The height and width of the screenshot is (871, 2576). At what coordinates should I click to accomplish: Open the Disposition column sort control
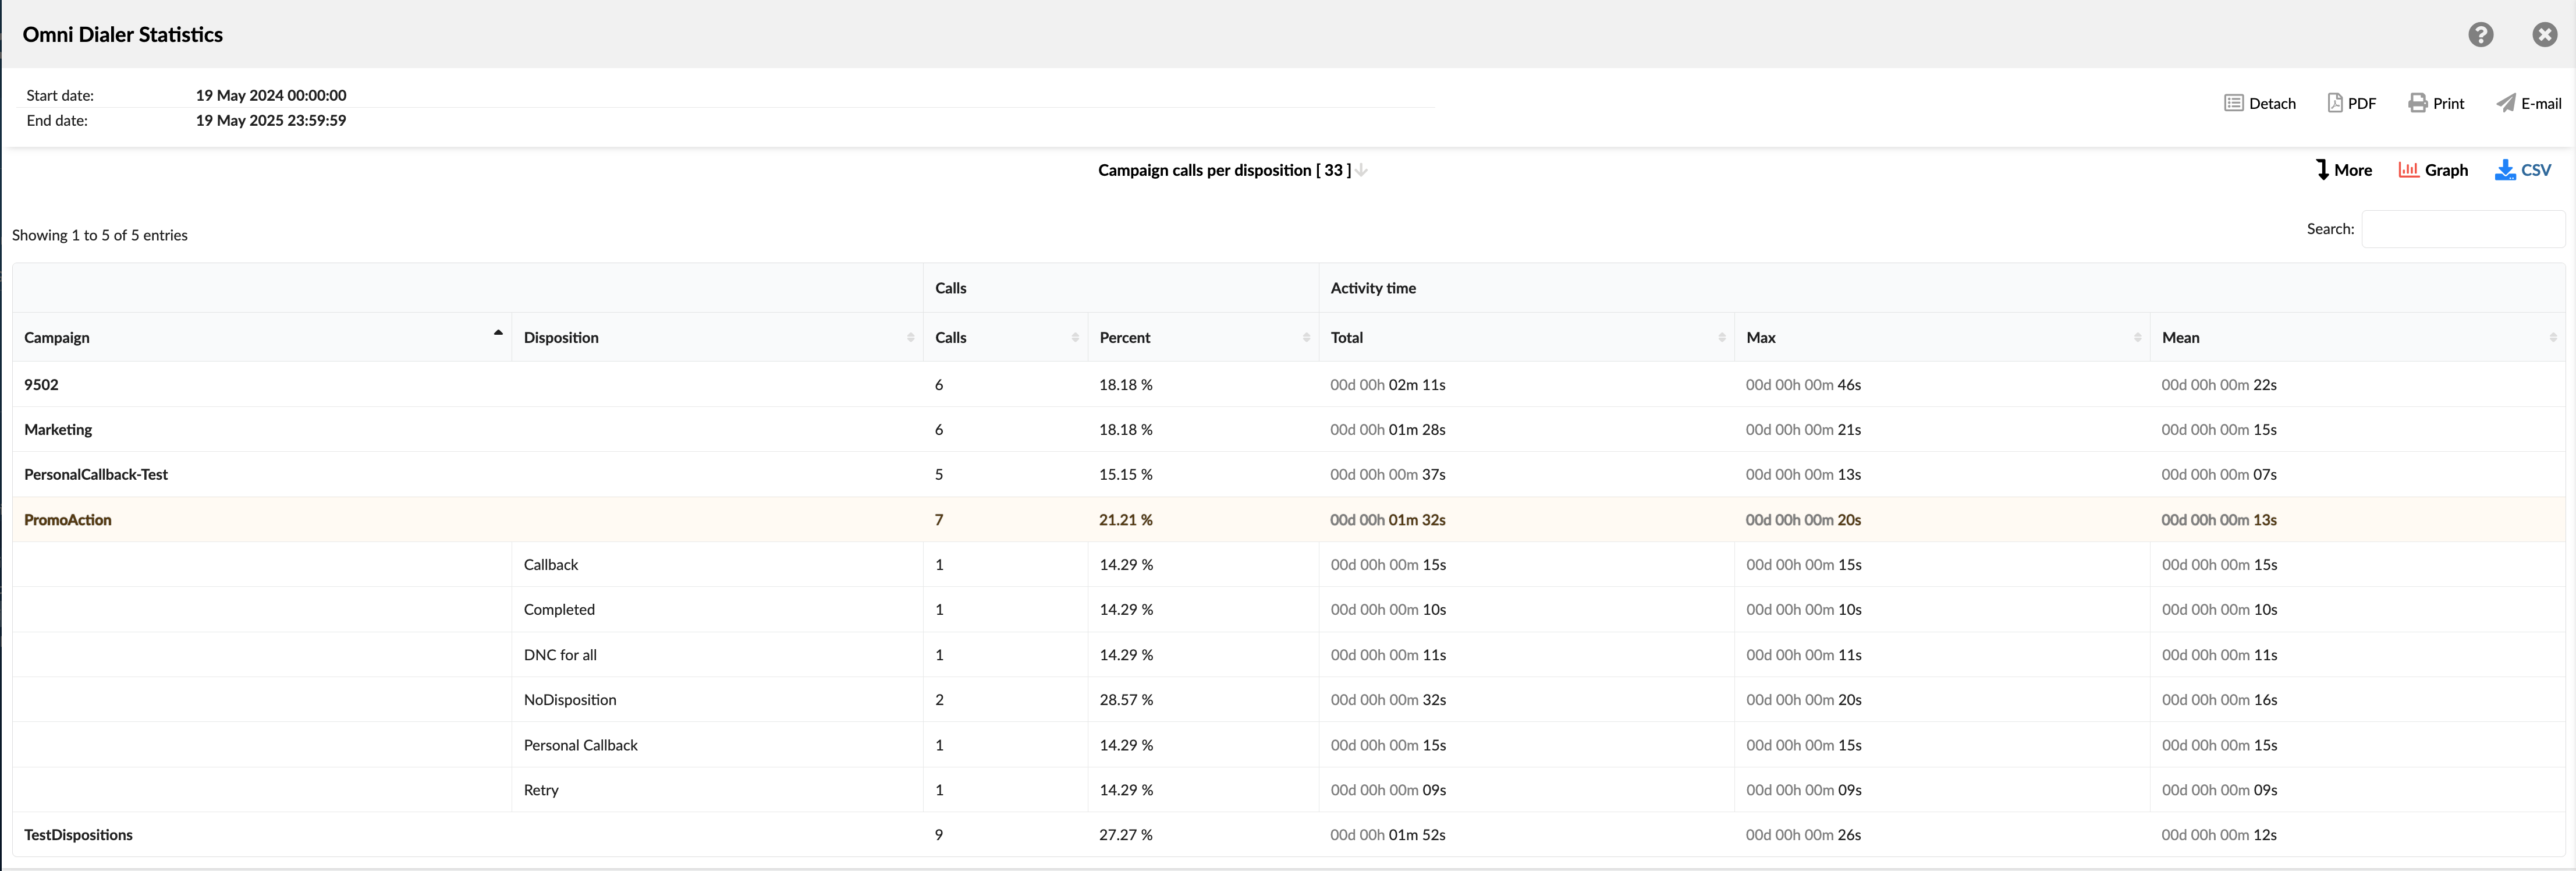coord(910,337)
